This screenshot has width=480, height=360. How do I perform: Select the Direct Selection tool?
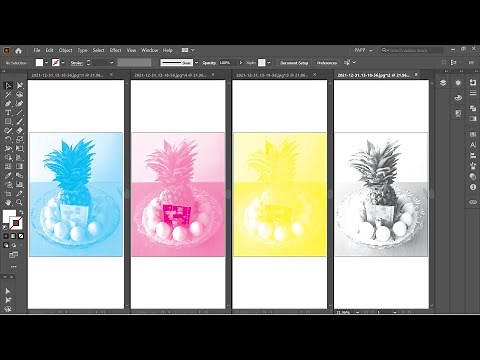point(20,86)
